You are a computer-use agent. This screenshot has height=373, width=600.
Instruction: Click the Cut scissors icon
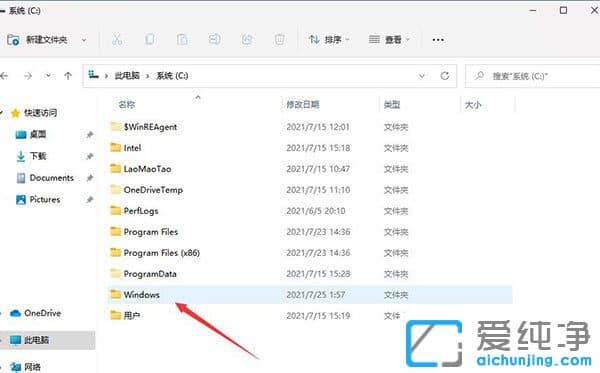(x=117, y=39)
